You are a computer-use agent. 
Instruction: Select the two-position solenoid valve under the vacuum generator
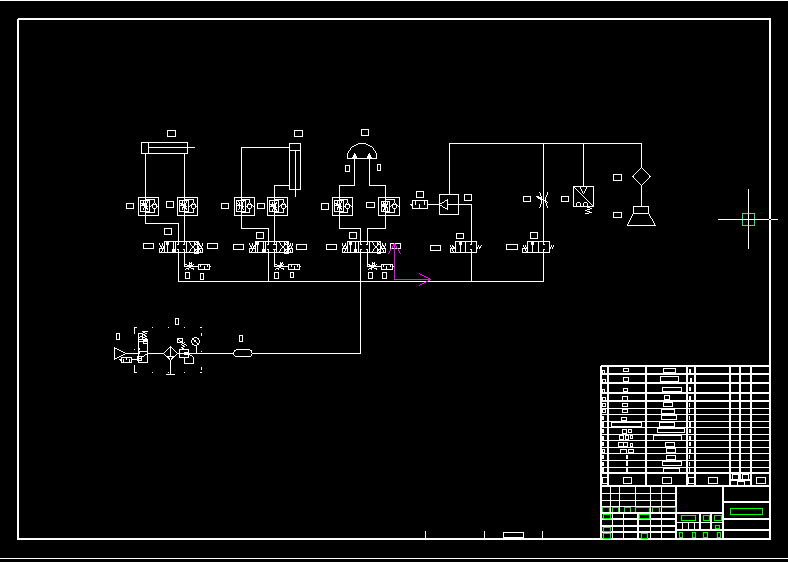[465, 247]
